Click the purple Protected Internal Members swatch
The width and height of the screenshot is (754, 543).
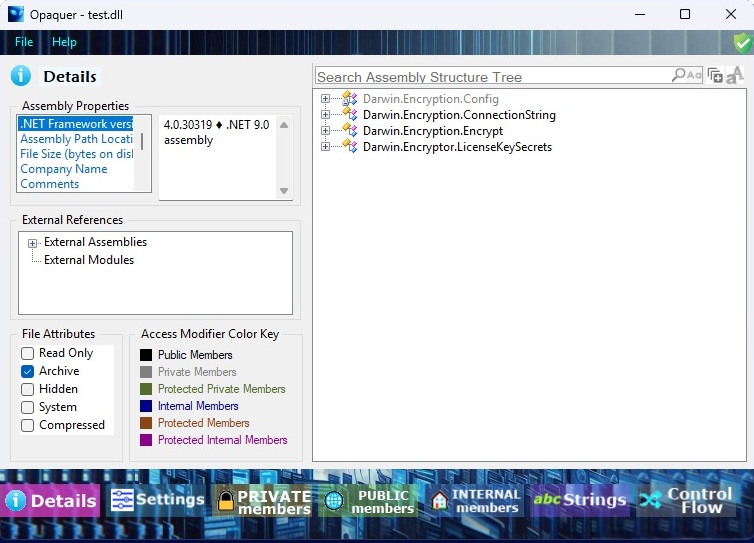146,440
